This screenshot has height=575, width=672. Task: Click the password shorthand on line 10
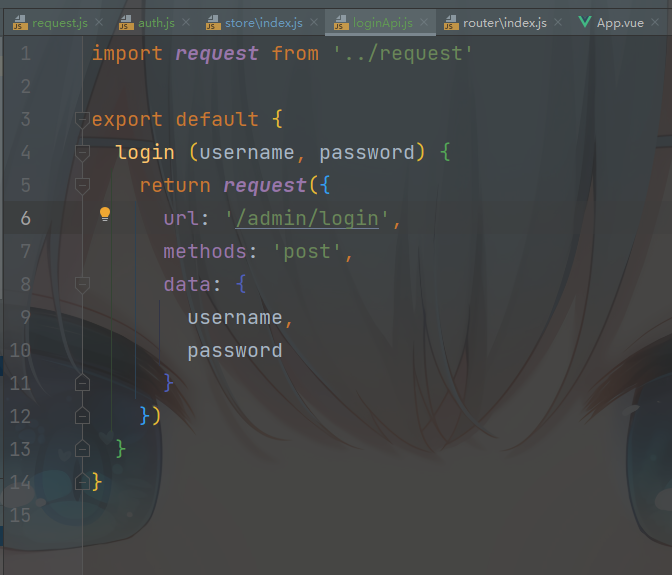point(235,351)
